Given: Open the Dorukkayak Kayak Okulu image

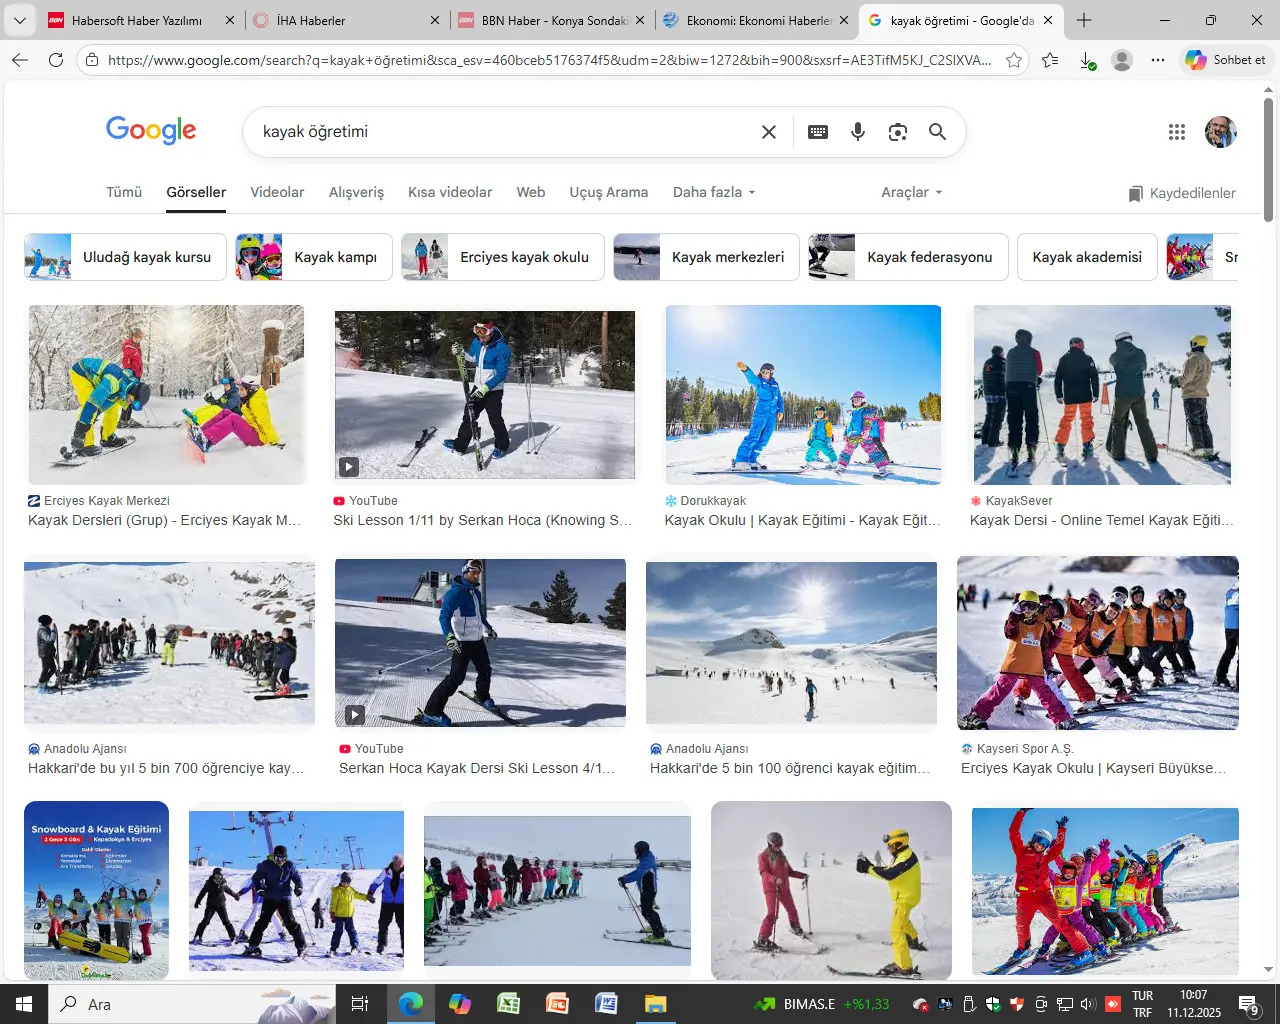Looking at the screenshot, I should click(x=803, y=395).
